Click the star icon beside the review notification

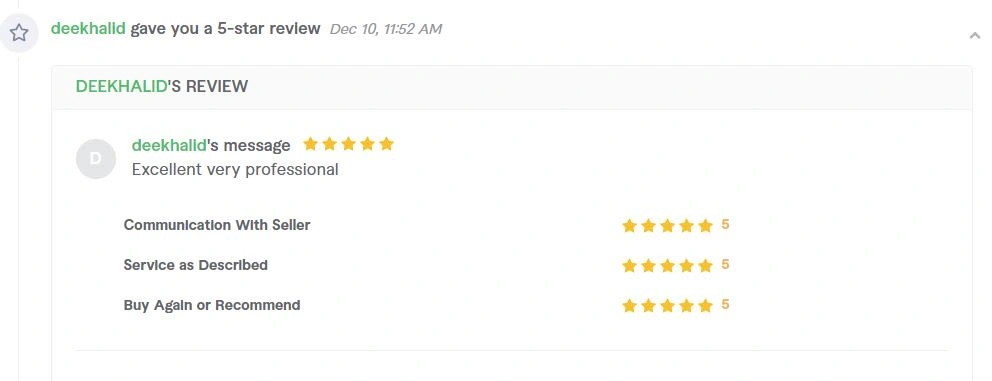tap(19, 32)
